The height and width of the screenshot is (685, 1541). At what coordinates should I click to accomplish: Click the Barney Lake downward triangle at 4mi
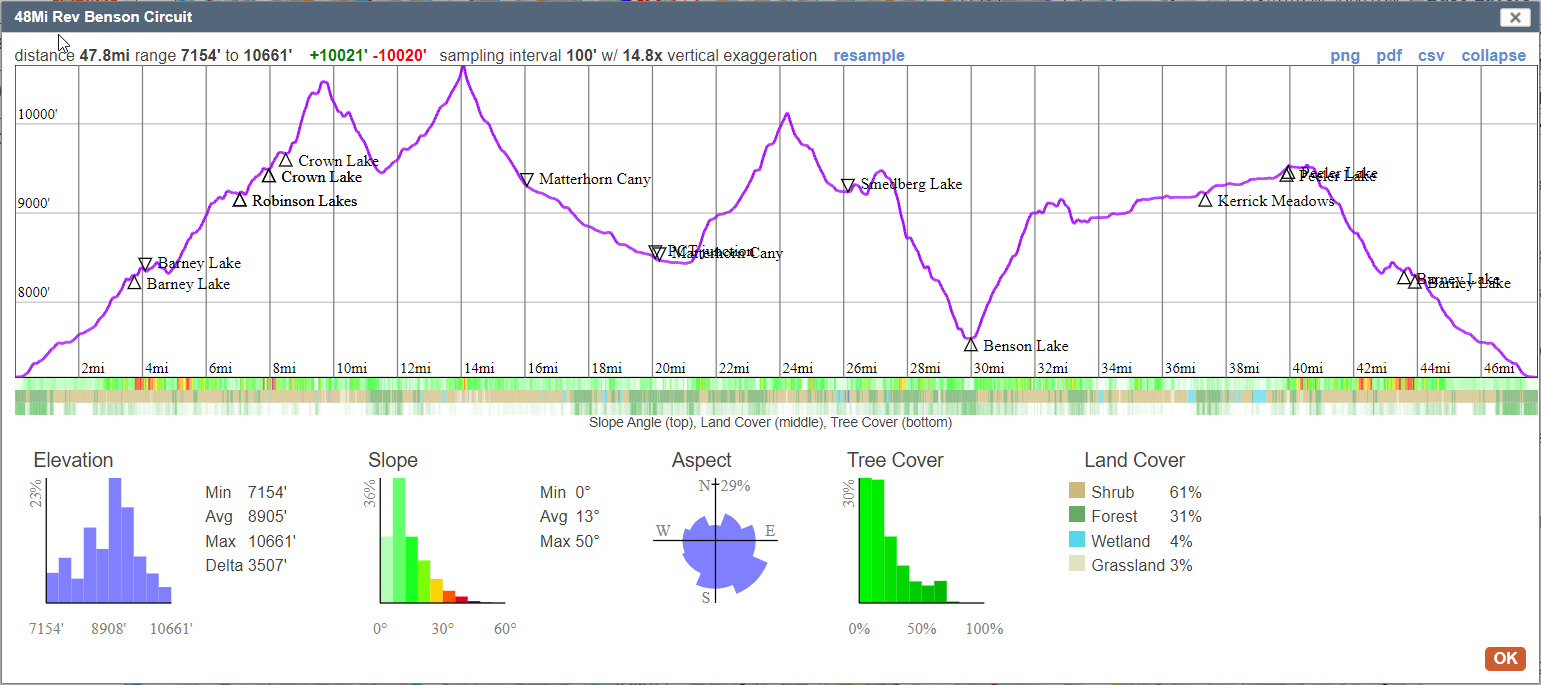click(145, 264)
